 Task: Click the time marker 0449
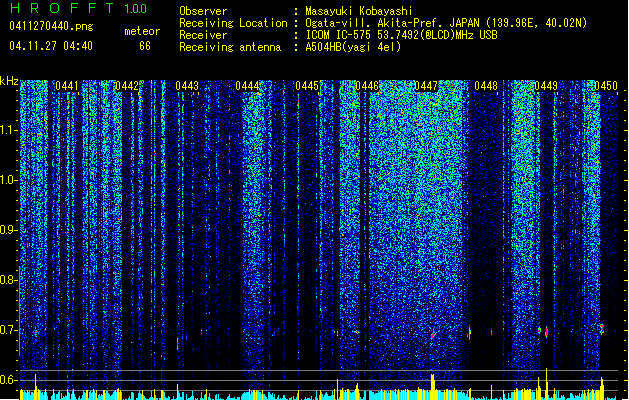coord(546,86)
